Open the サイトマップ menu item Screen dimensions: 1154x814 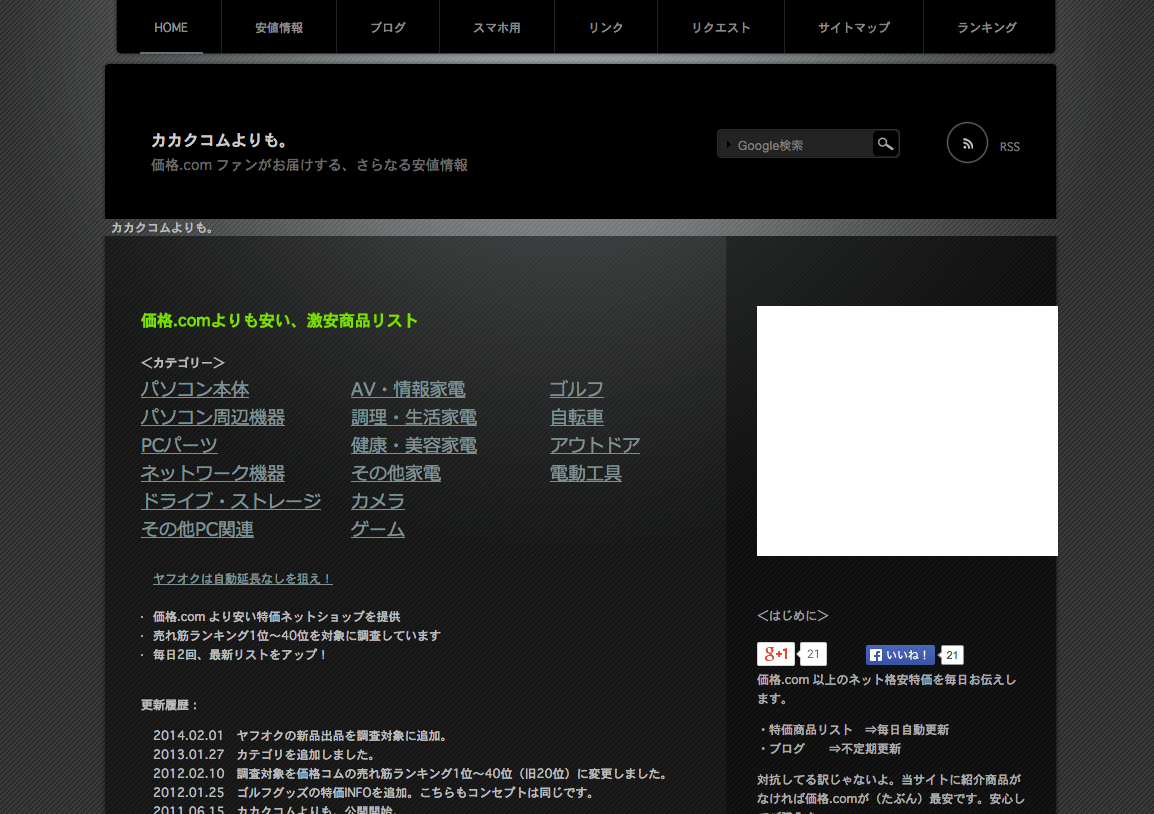point(854,27)
